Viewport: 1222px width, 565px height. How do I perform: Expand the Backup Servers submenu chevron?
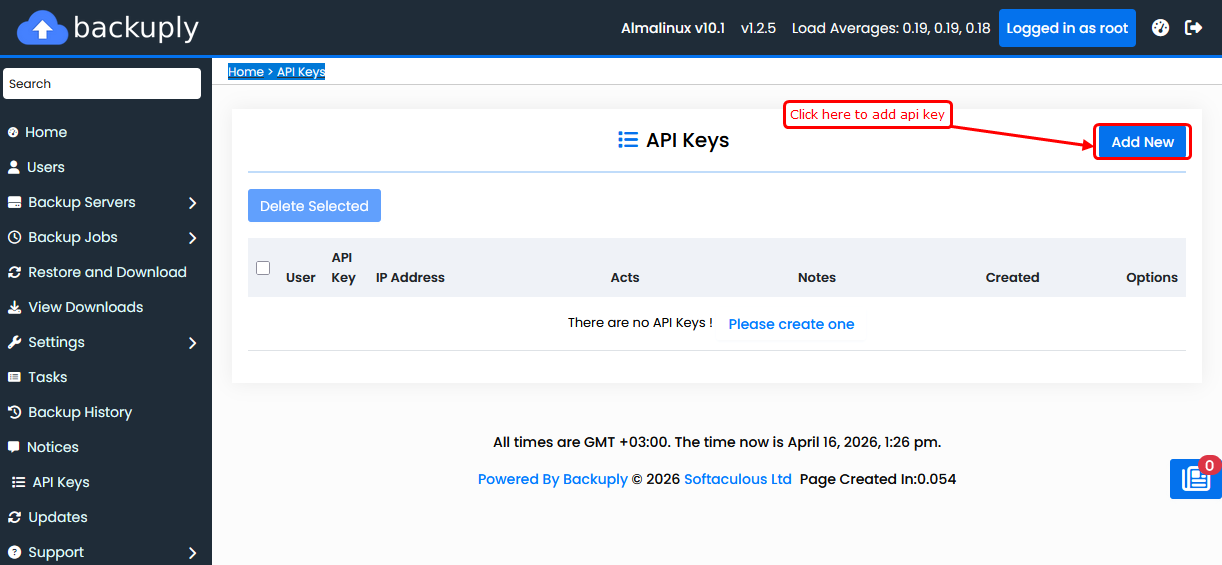point(192,203)
